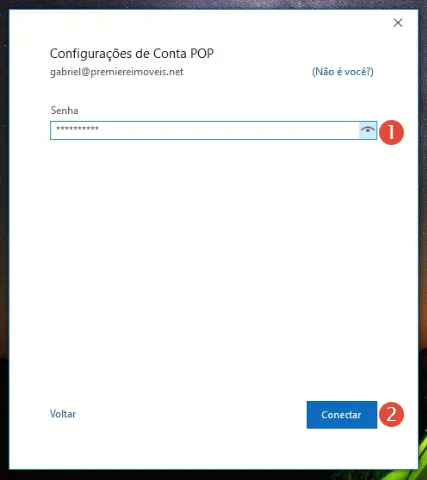Dismiss the dialog with the X icon
Screen dimensions: 427x480
pyautogui.click(x=398, y=23)
